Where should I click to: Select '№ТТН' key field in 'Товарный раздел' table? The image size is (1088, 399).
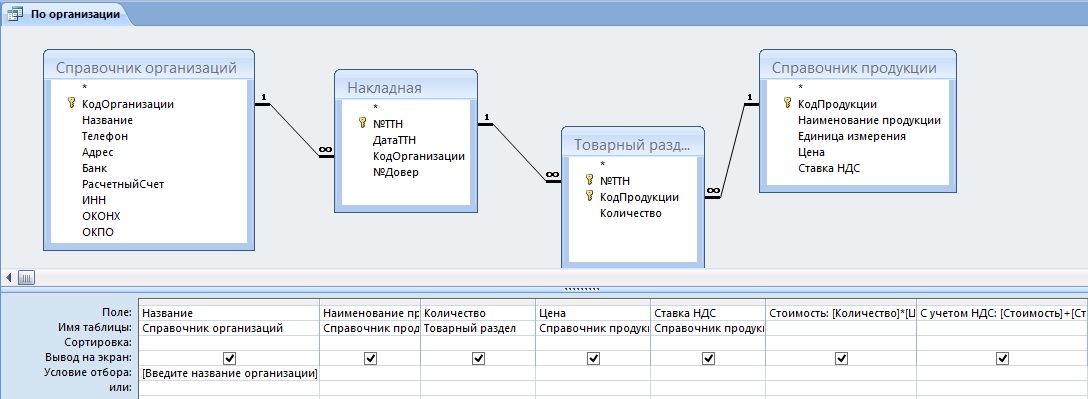point(615,181)
